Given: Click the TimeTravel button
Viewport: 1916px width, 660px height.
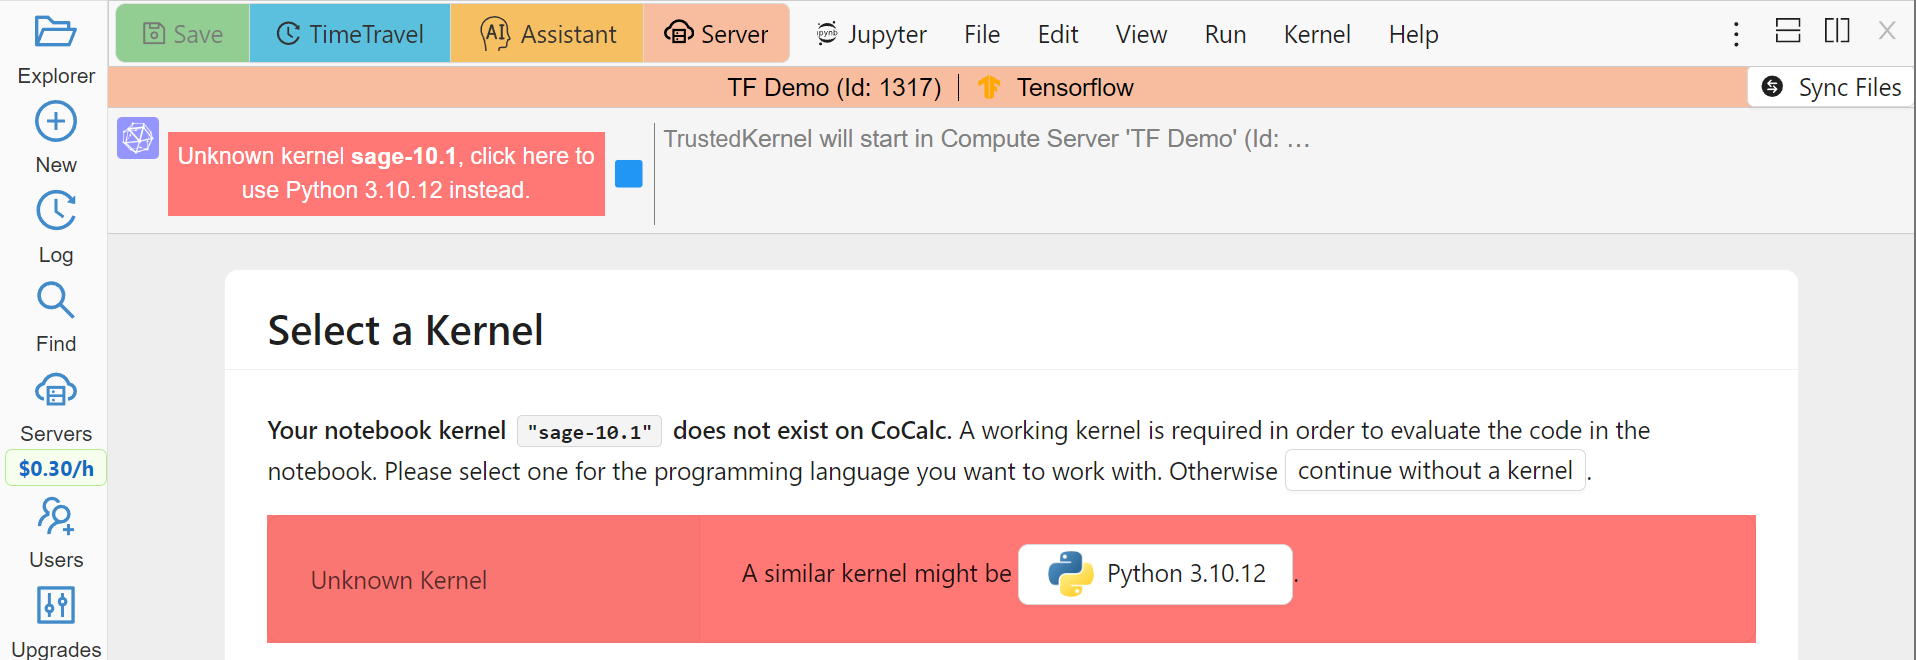Looking at the screenshot, I should (x=349, y=34).
